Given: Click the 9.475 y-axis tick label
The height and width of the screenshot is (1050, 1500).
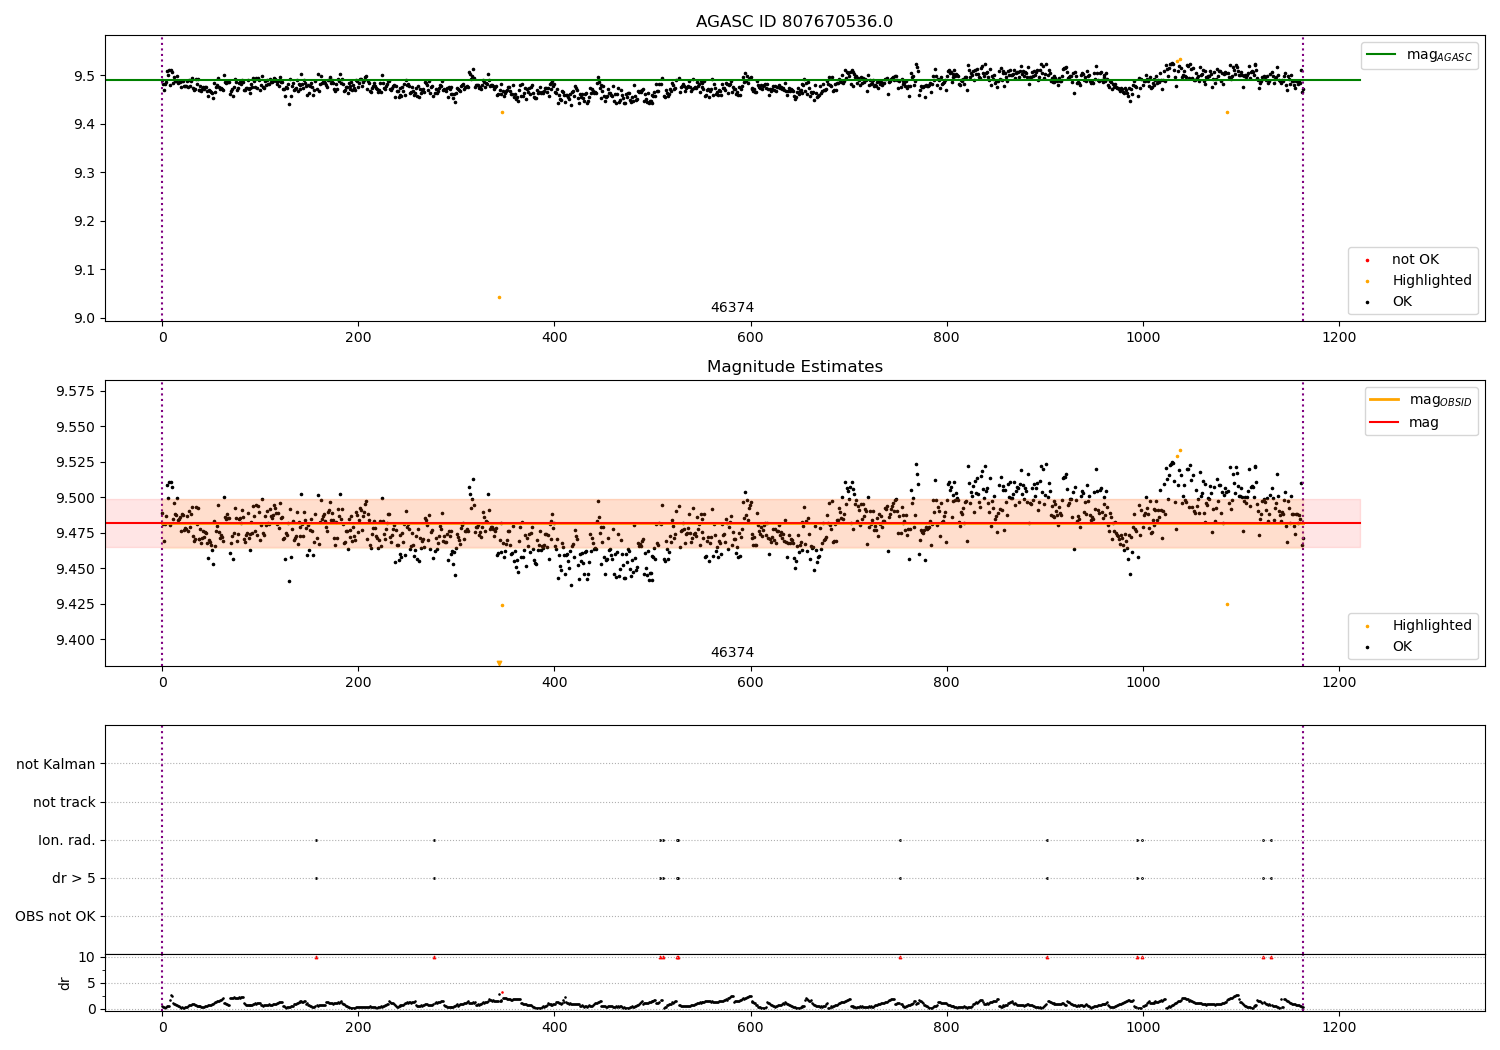Looking at the screenshot, I should coord(76,534).
